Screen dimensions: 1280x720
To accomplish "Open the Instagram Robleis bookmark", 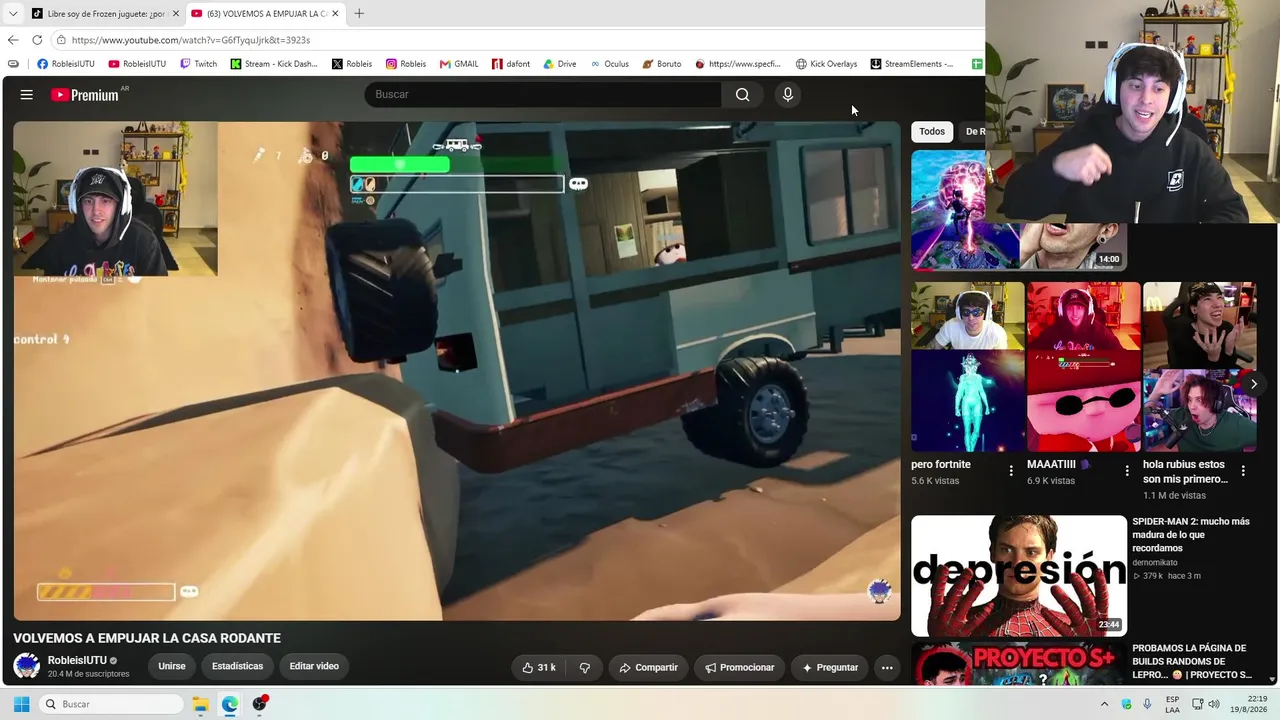I will pyautogui.click(x=406, y=64).
